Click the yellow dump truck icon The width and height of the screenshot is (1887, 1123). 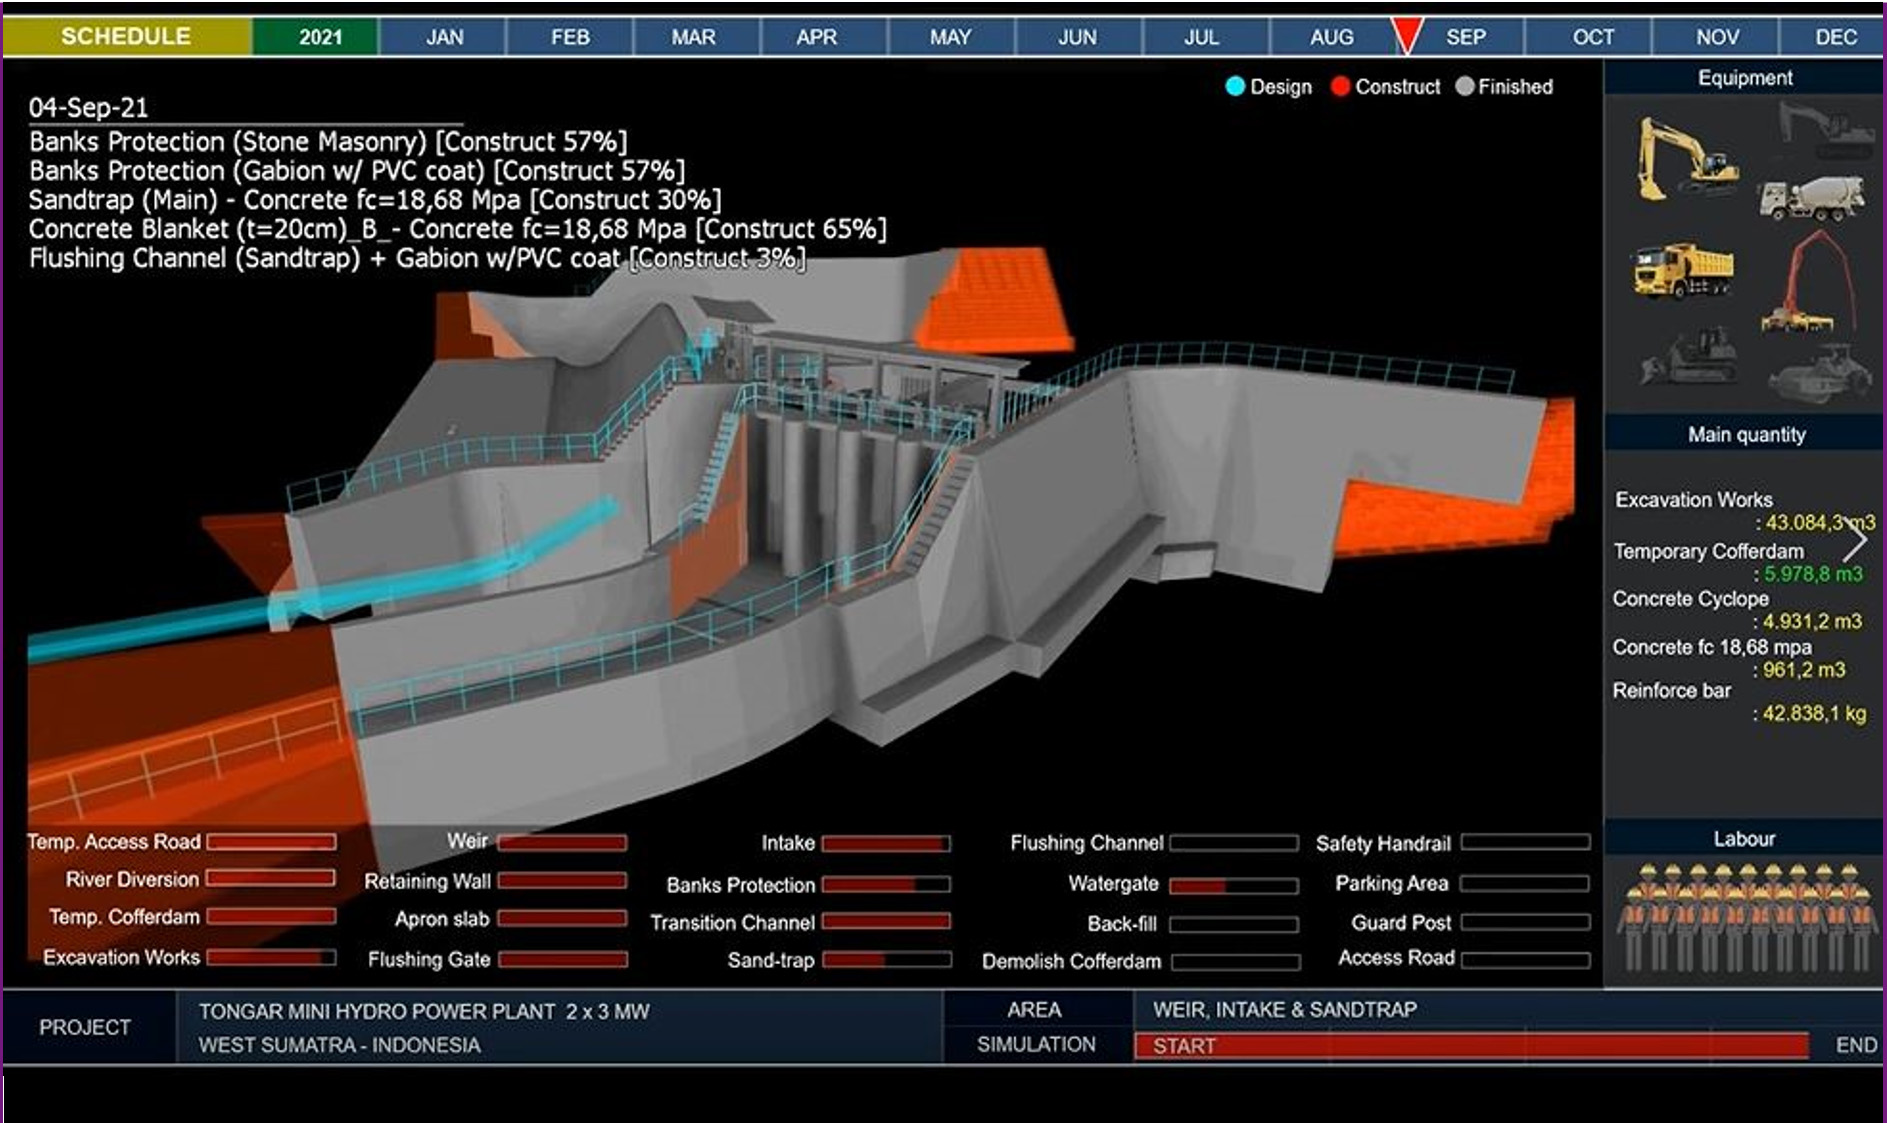tap(1683, 270)
